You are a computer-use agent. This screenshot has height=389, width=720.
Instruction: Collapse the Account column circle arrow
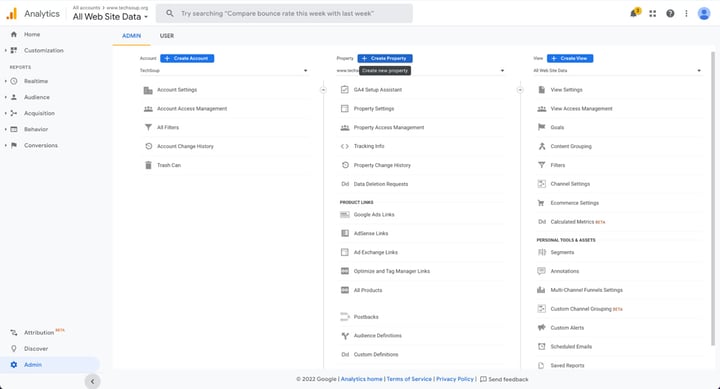tap(323, 90)
